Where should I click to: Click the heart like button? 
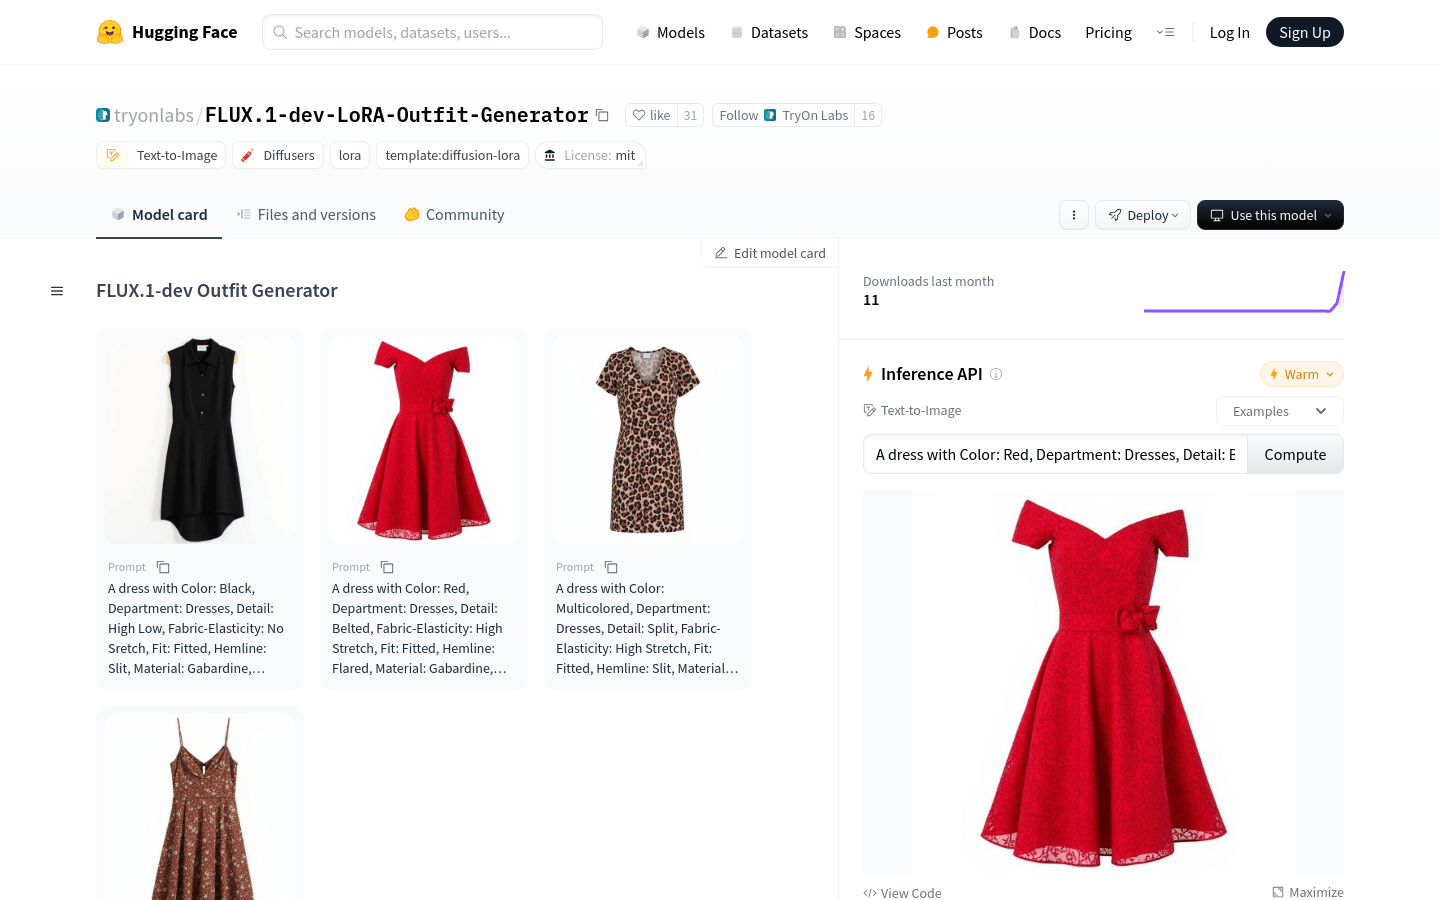(652, 115)
